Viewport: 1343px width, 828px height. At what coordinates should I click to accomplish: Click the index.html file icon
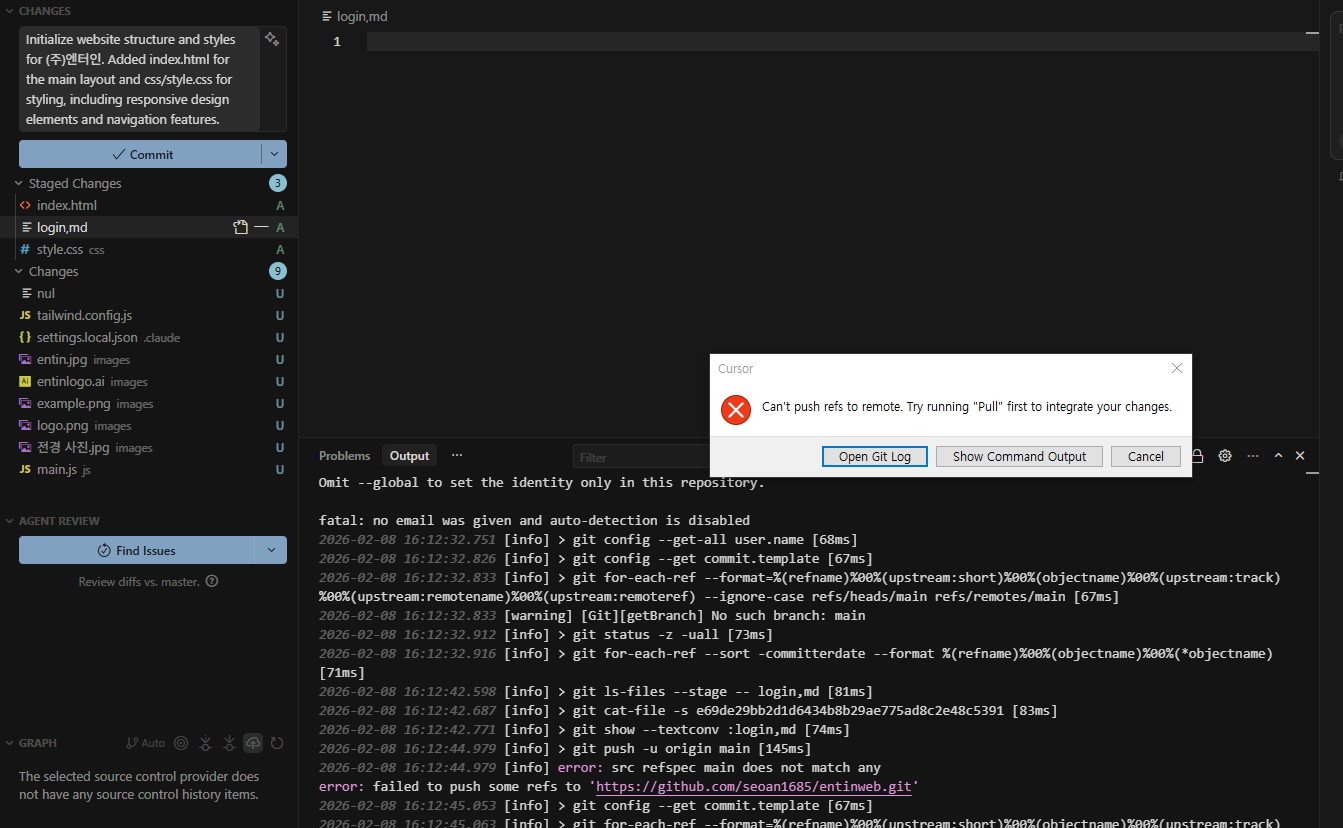click(25, 205)
